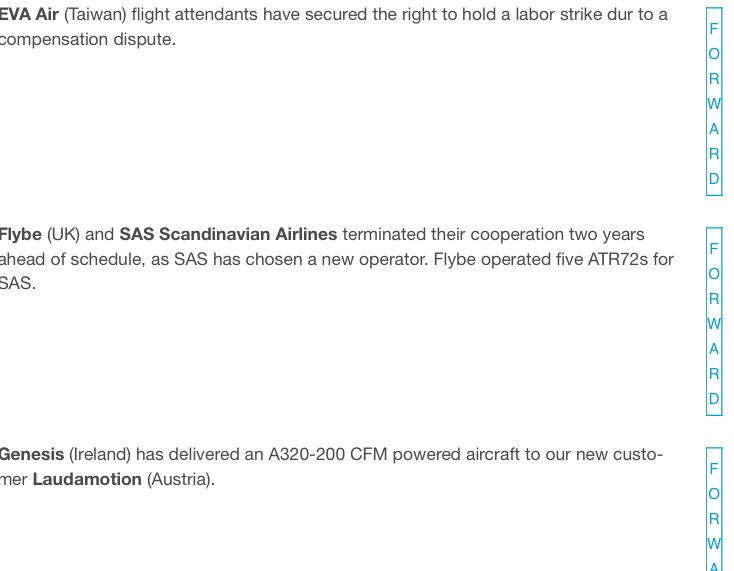Click the words "compensation dispute"
The height and width of the screenshot is (571, 734).
click(88, 40)
